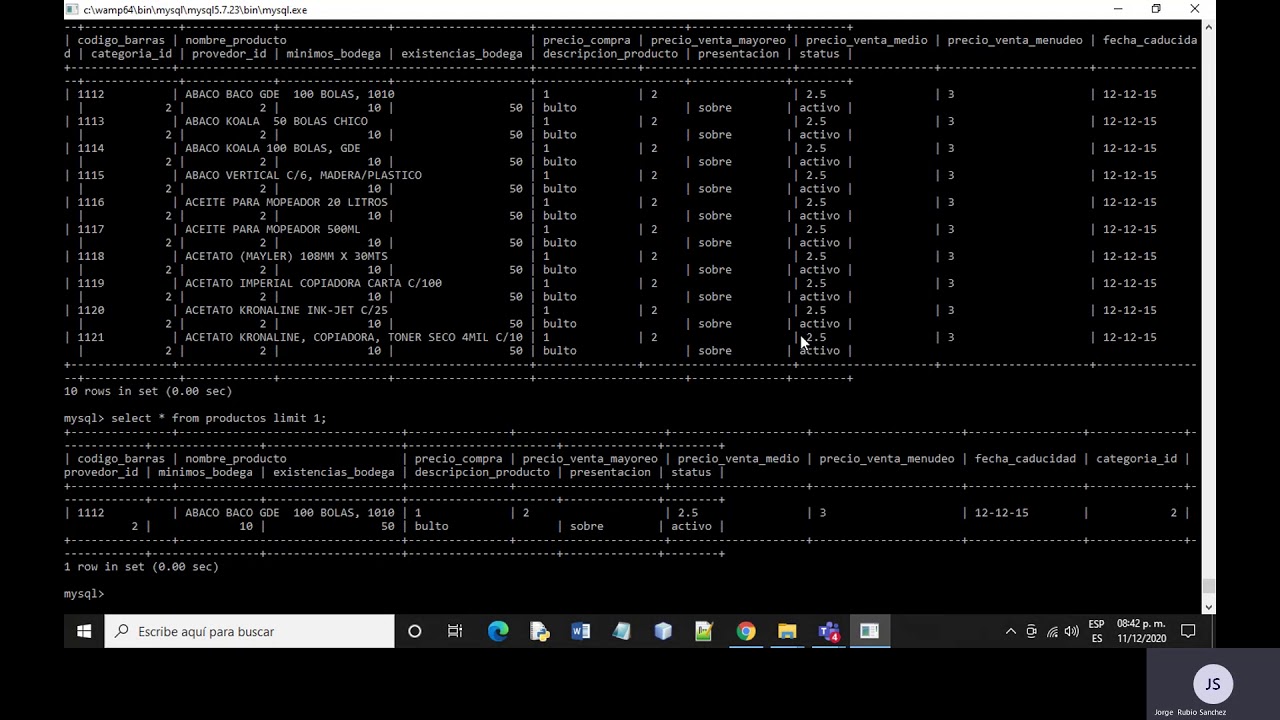Click the taskbar search box
This screenshot has width=1280, height=720.
(249, 631)
